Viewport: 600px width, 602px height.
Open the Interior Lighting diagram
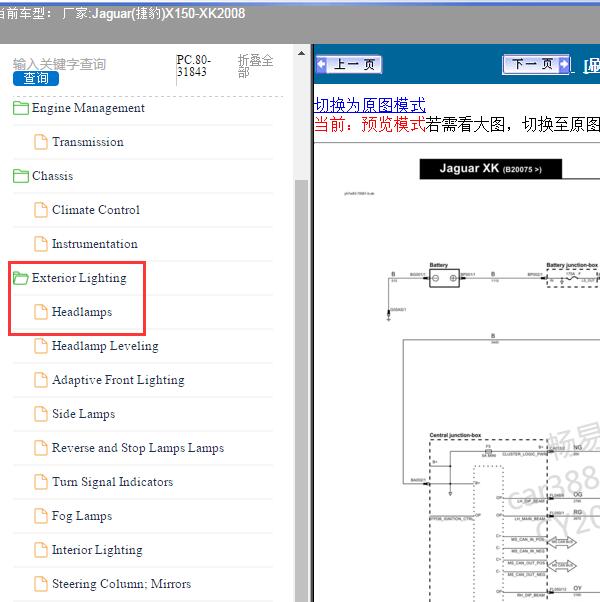coord(97,550)
